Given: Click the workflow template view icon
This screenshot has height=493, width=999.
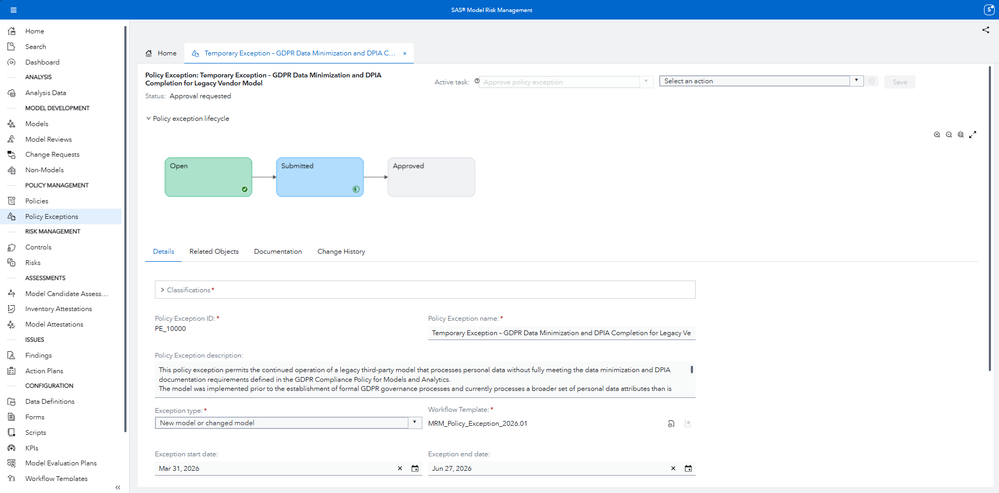Looking at the screenshot, I should pyautogui.click(x=672, y=424).
